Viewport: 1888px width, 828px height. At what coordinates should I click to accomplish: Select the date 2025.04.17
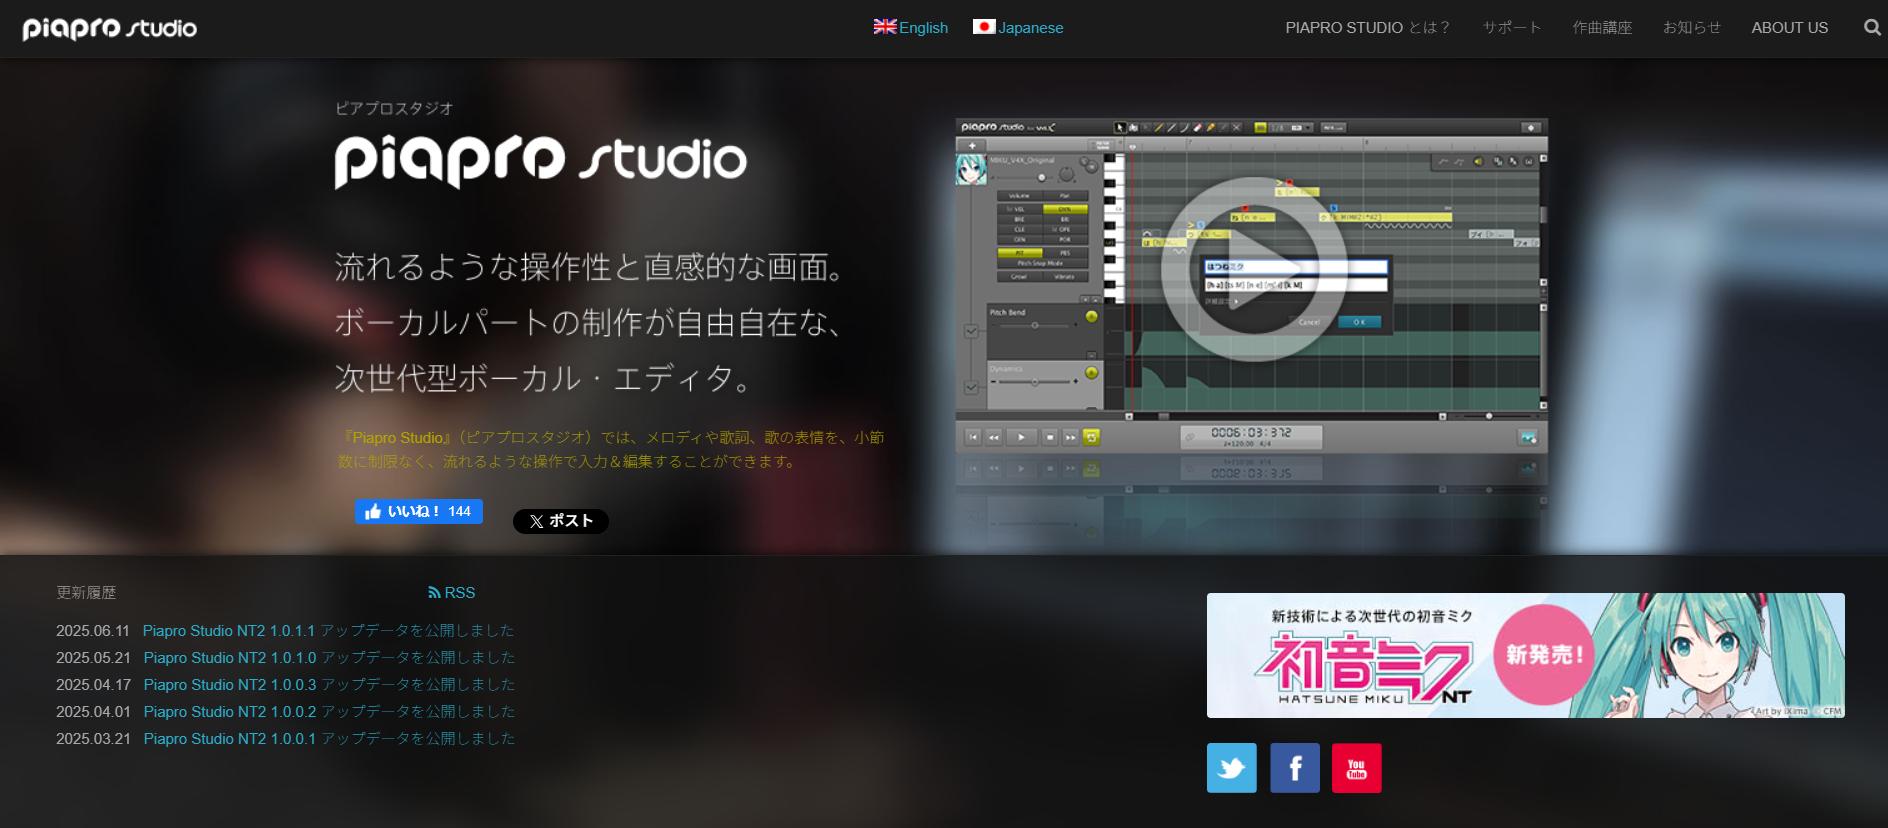pos(93,685)
